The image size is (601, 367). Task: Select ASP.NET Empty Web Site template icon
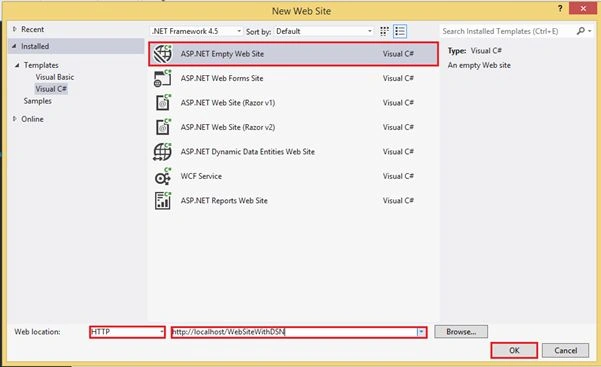coord(163,54)
